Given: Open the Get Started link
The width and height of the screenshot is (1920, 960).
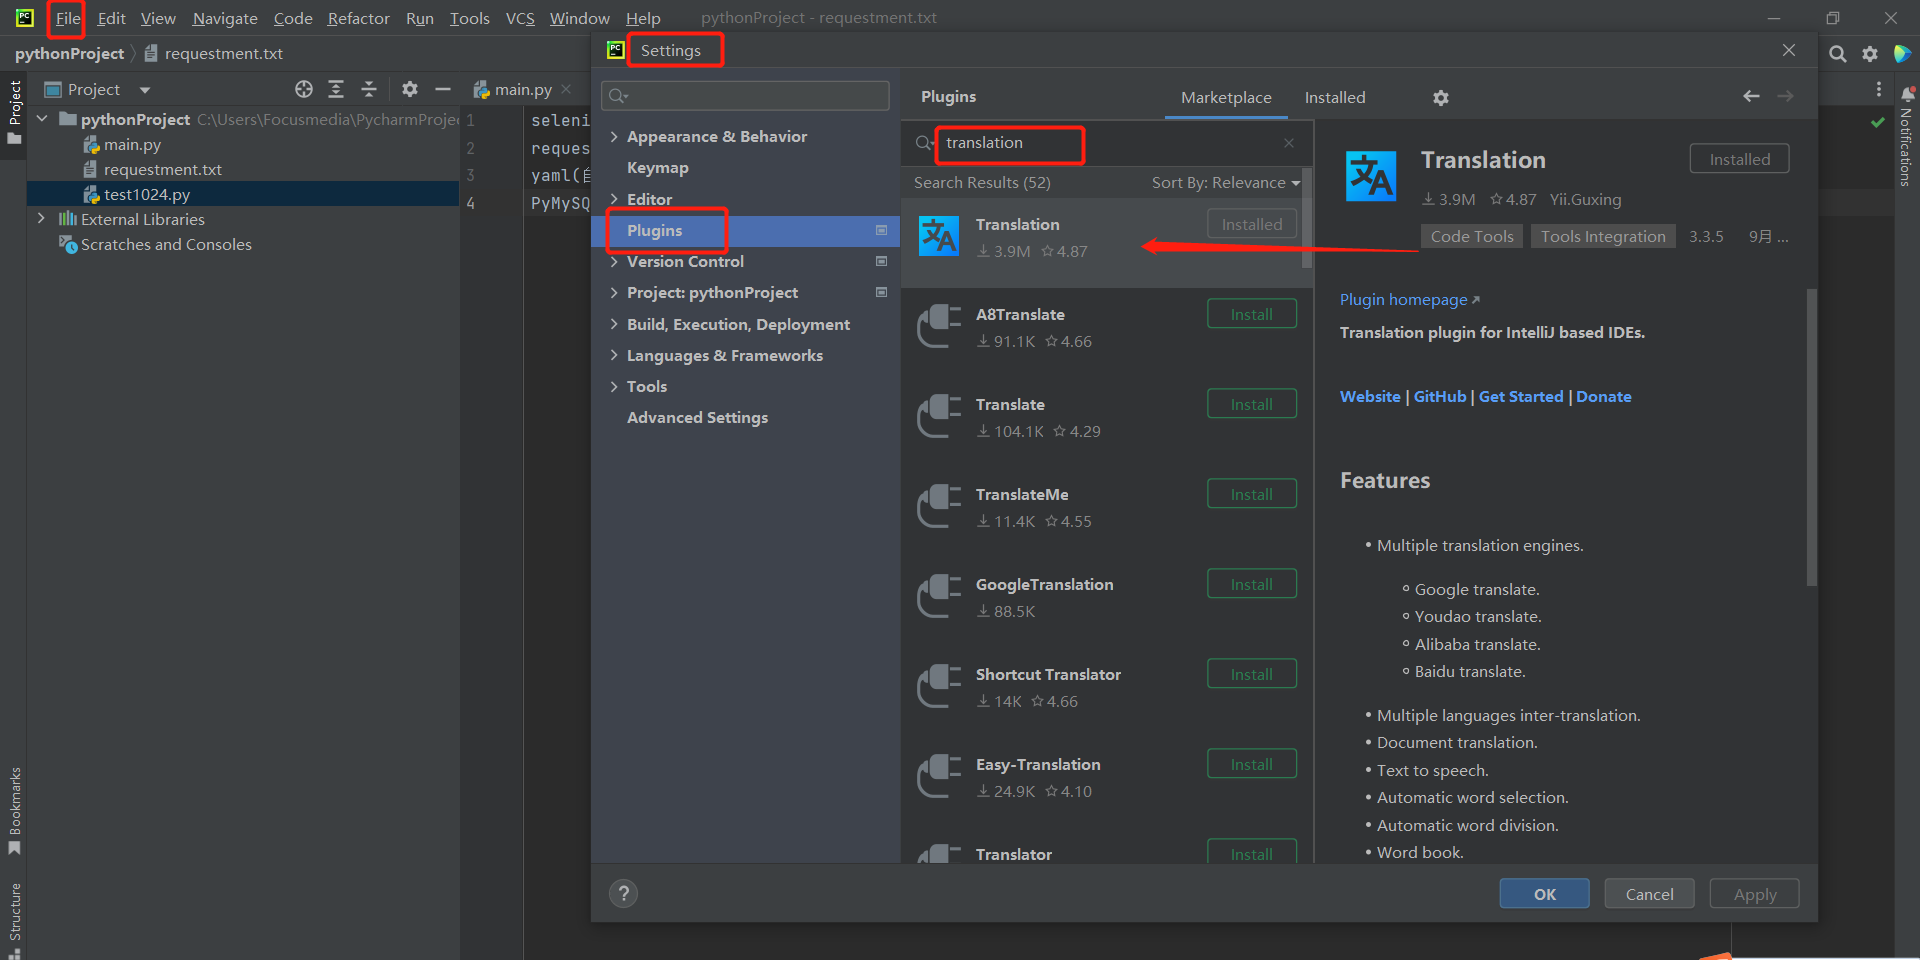Looking at the screenshot, I should 1521,397.
